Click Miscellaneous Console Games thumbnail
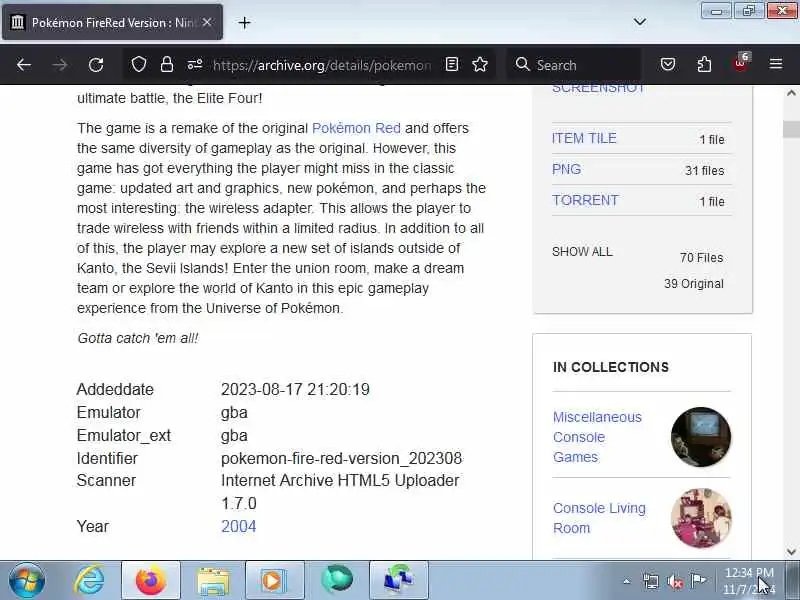Viewport: 800px width, 600px height. (x=701, y=437)
